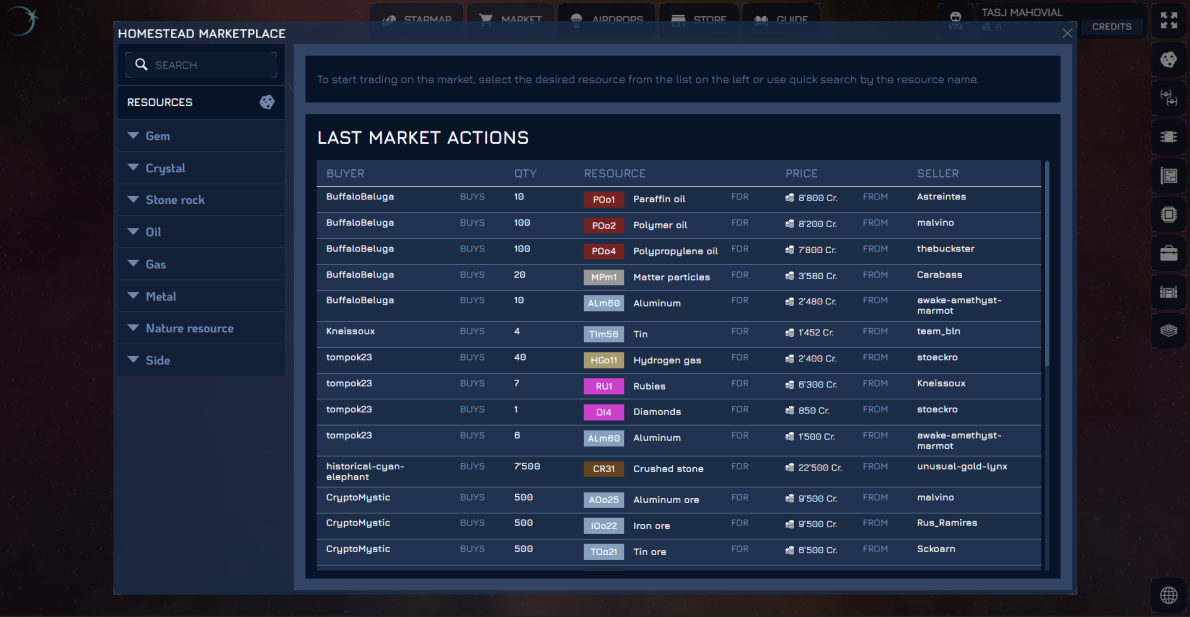Open the blueprint plan icon in sidebar
The height and width of the screenshot is (617, 1190).
[x=1168, y=176]
